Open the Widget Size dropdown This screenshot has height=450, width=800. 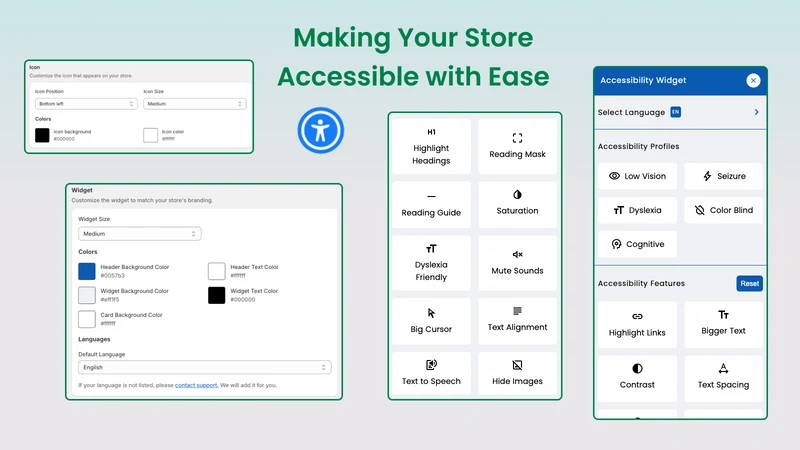click(x=139, y=234)
